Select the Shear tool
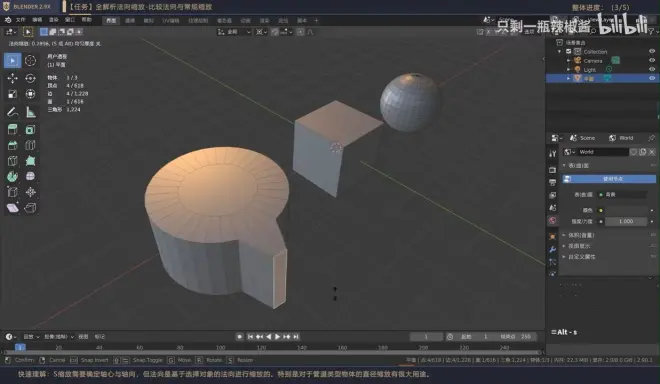The width and height of the screenshot is (660, 384). 13,208
